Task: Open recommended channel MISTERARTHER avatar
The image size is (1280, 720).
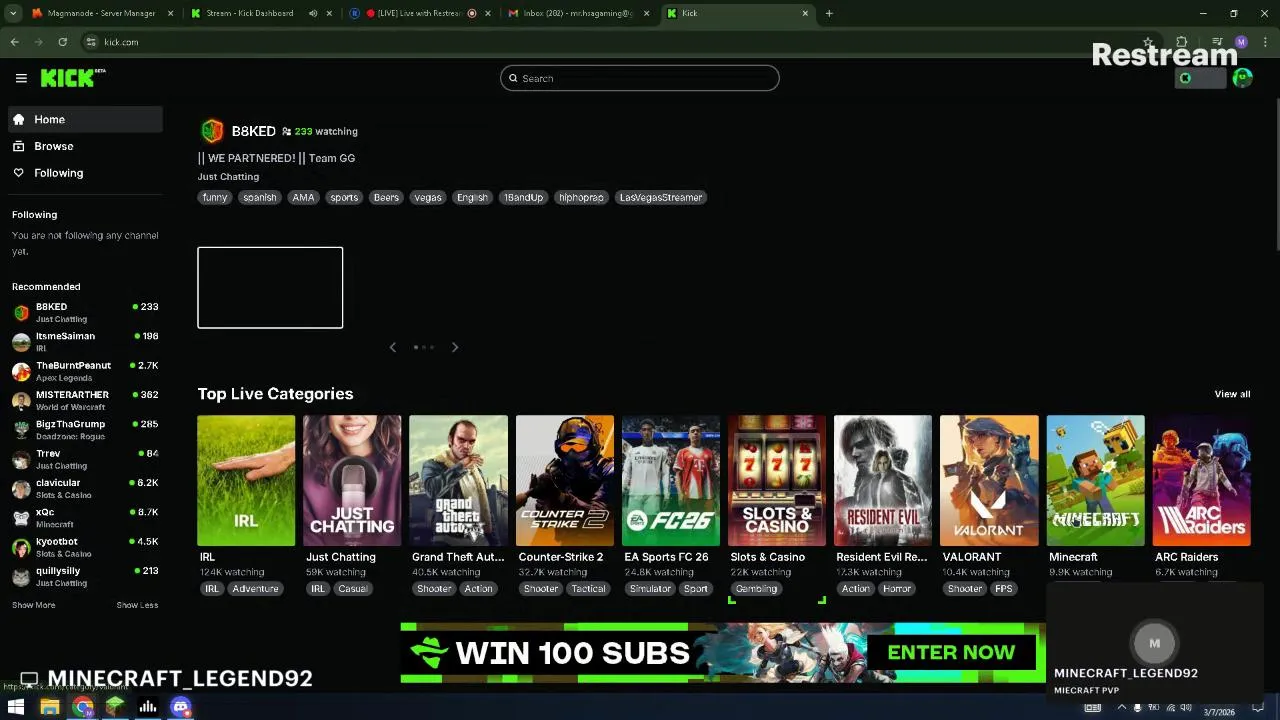Action: tap(21, 400)
